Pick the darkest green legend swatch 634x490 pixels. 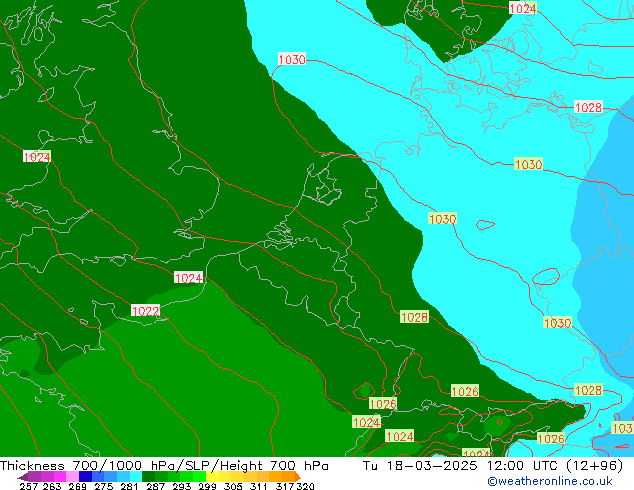tap(148, 476)
